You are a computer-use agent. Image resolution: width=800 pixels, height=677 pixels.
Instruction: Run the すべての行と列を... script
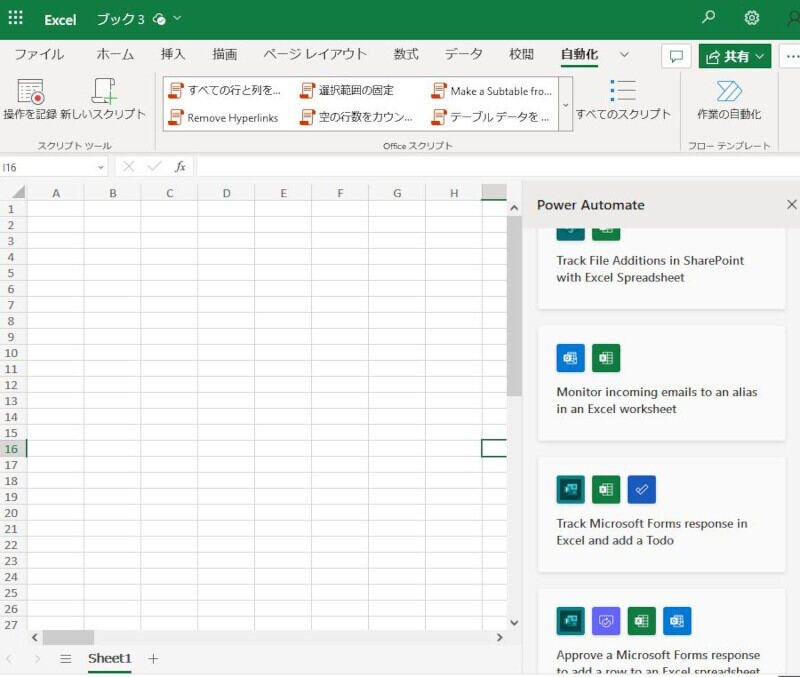(225, 90)
